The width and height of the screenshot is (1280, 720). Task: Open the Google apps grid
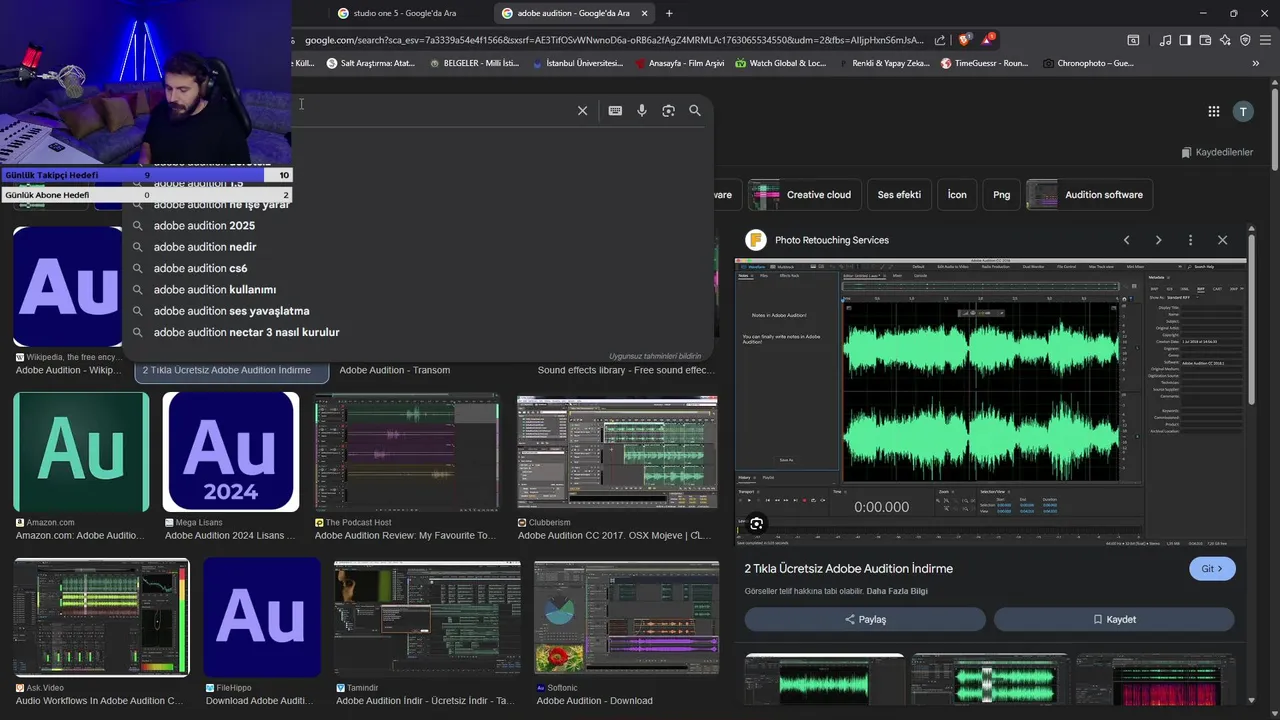tap(1214, 112)
